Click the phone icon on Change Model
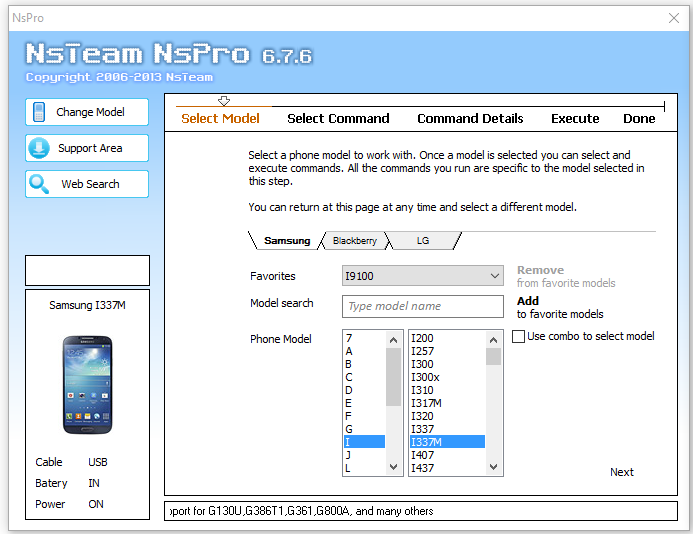Image resolution: width=693 pixels, height=534 pixels. [39, 112]
